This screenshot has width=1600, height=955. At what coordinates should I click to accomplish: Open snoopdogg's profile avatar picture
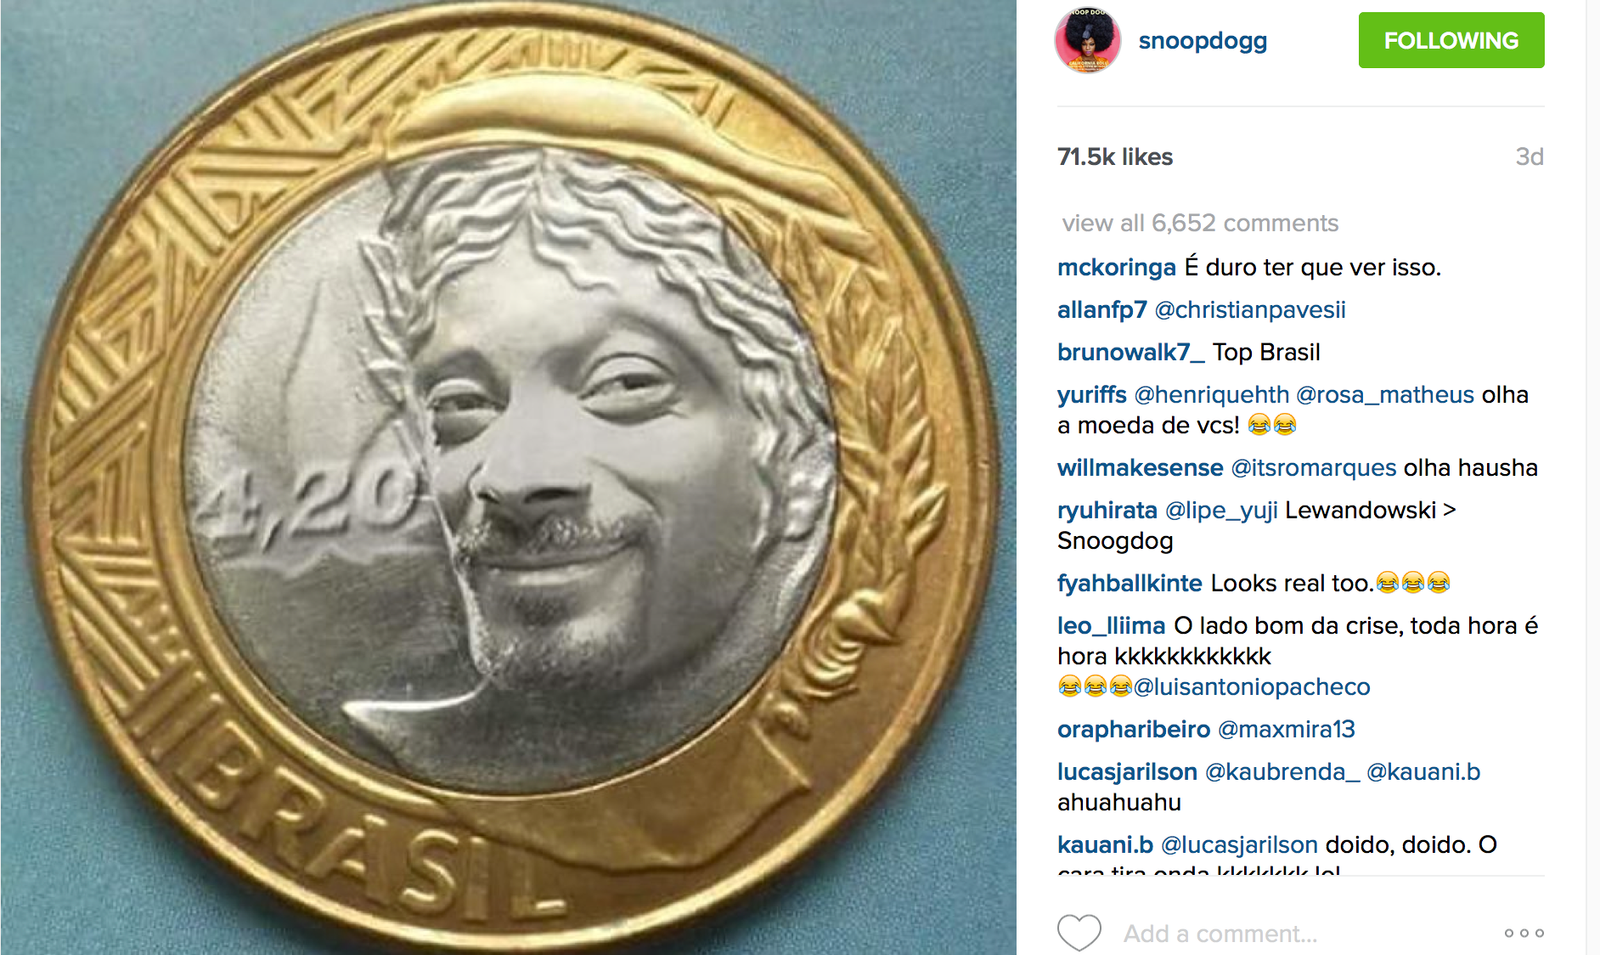[x=1088, y=41]
